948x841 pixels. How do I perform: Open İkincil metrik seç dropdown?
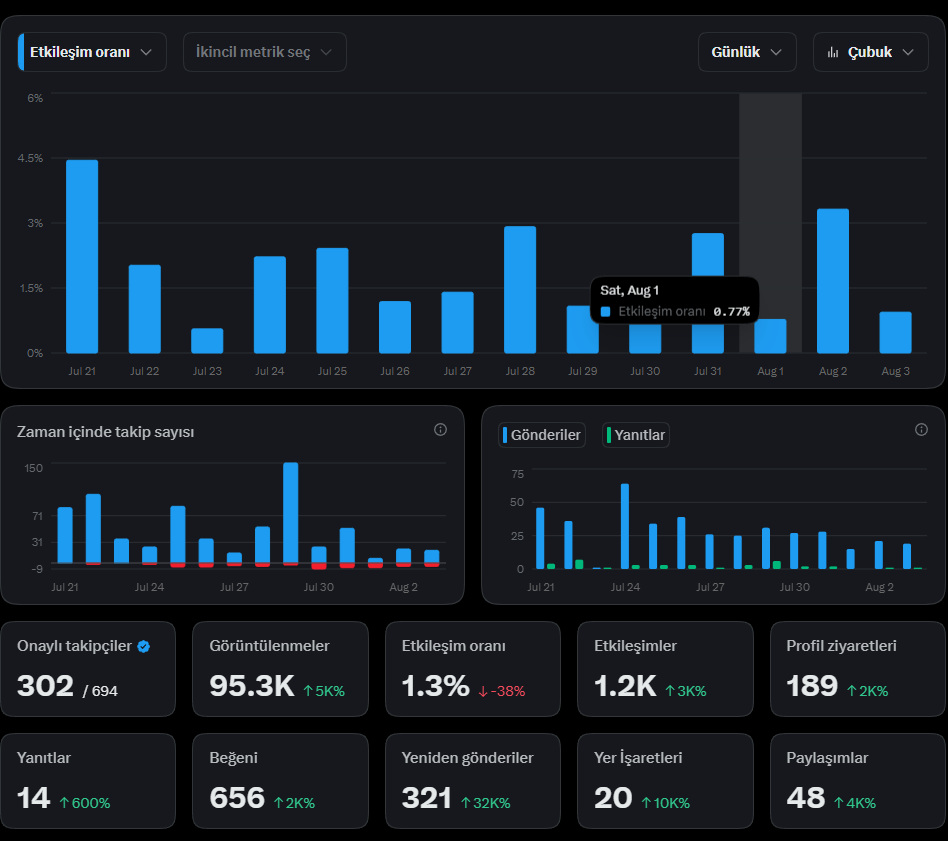265,52
